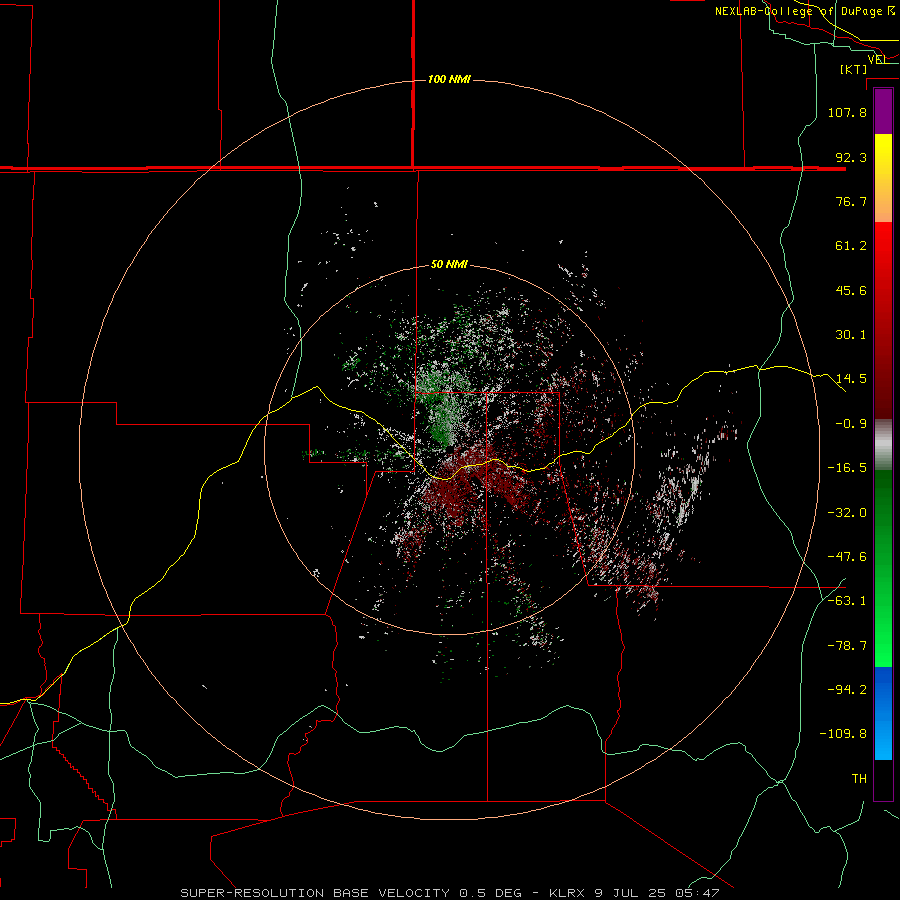This screenshot has width=900, height=900.
Task: Click the 14.5 legend value
Action: click(851, 379)
